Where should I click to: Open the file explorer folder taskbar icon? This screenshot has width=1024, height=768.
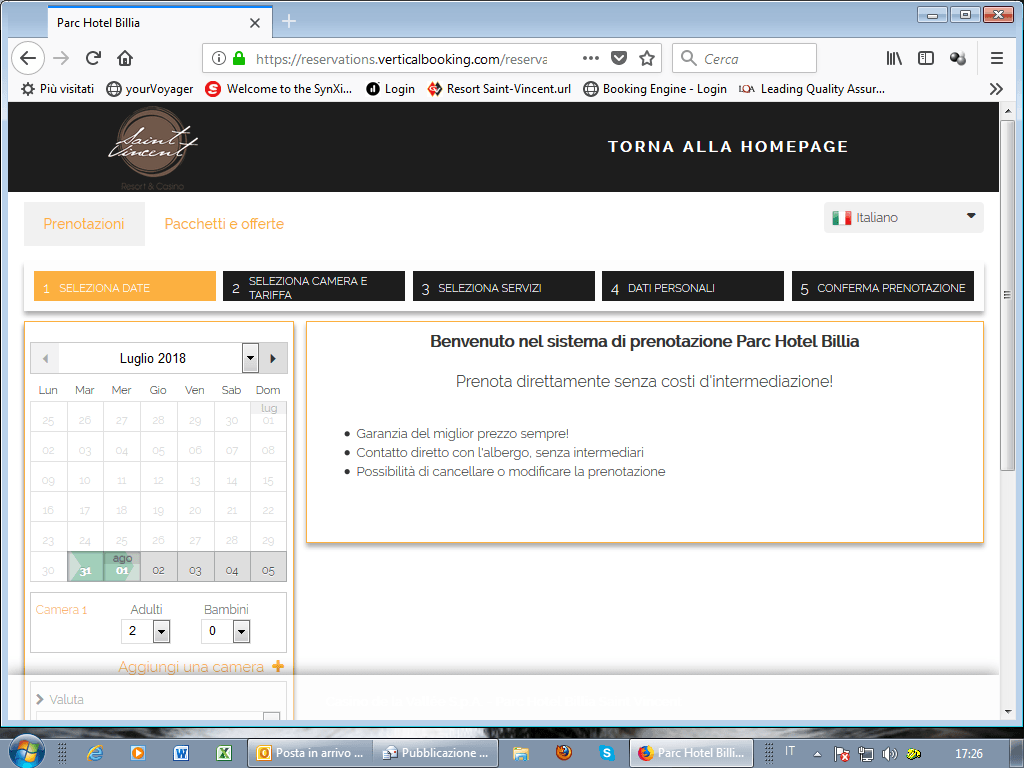[x=520, y=754]
